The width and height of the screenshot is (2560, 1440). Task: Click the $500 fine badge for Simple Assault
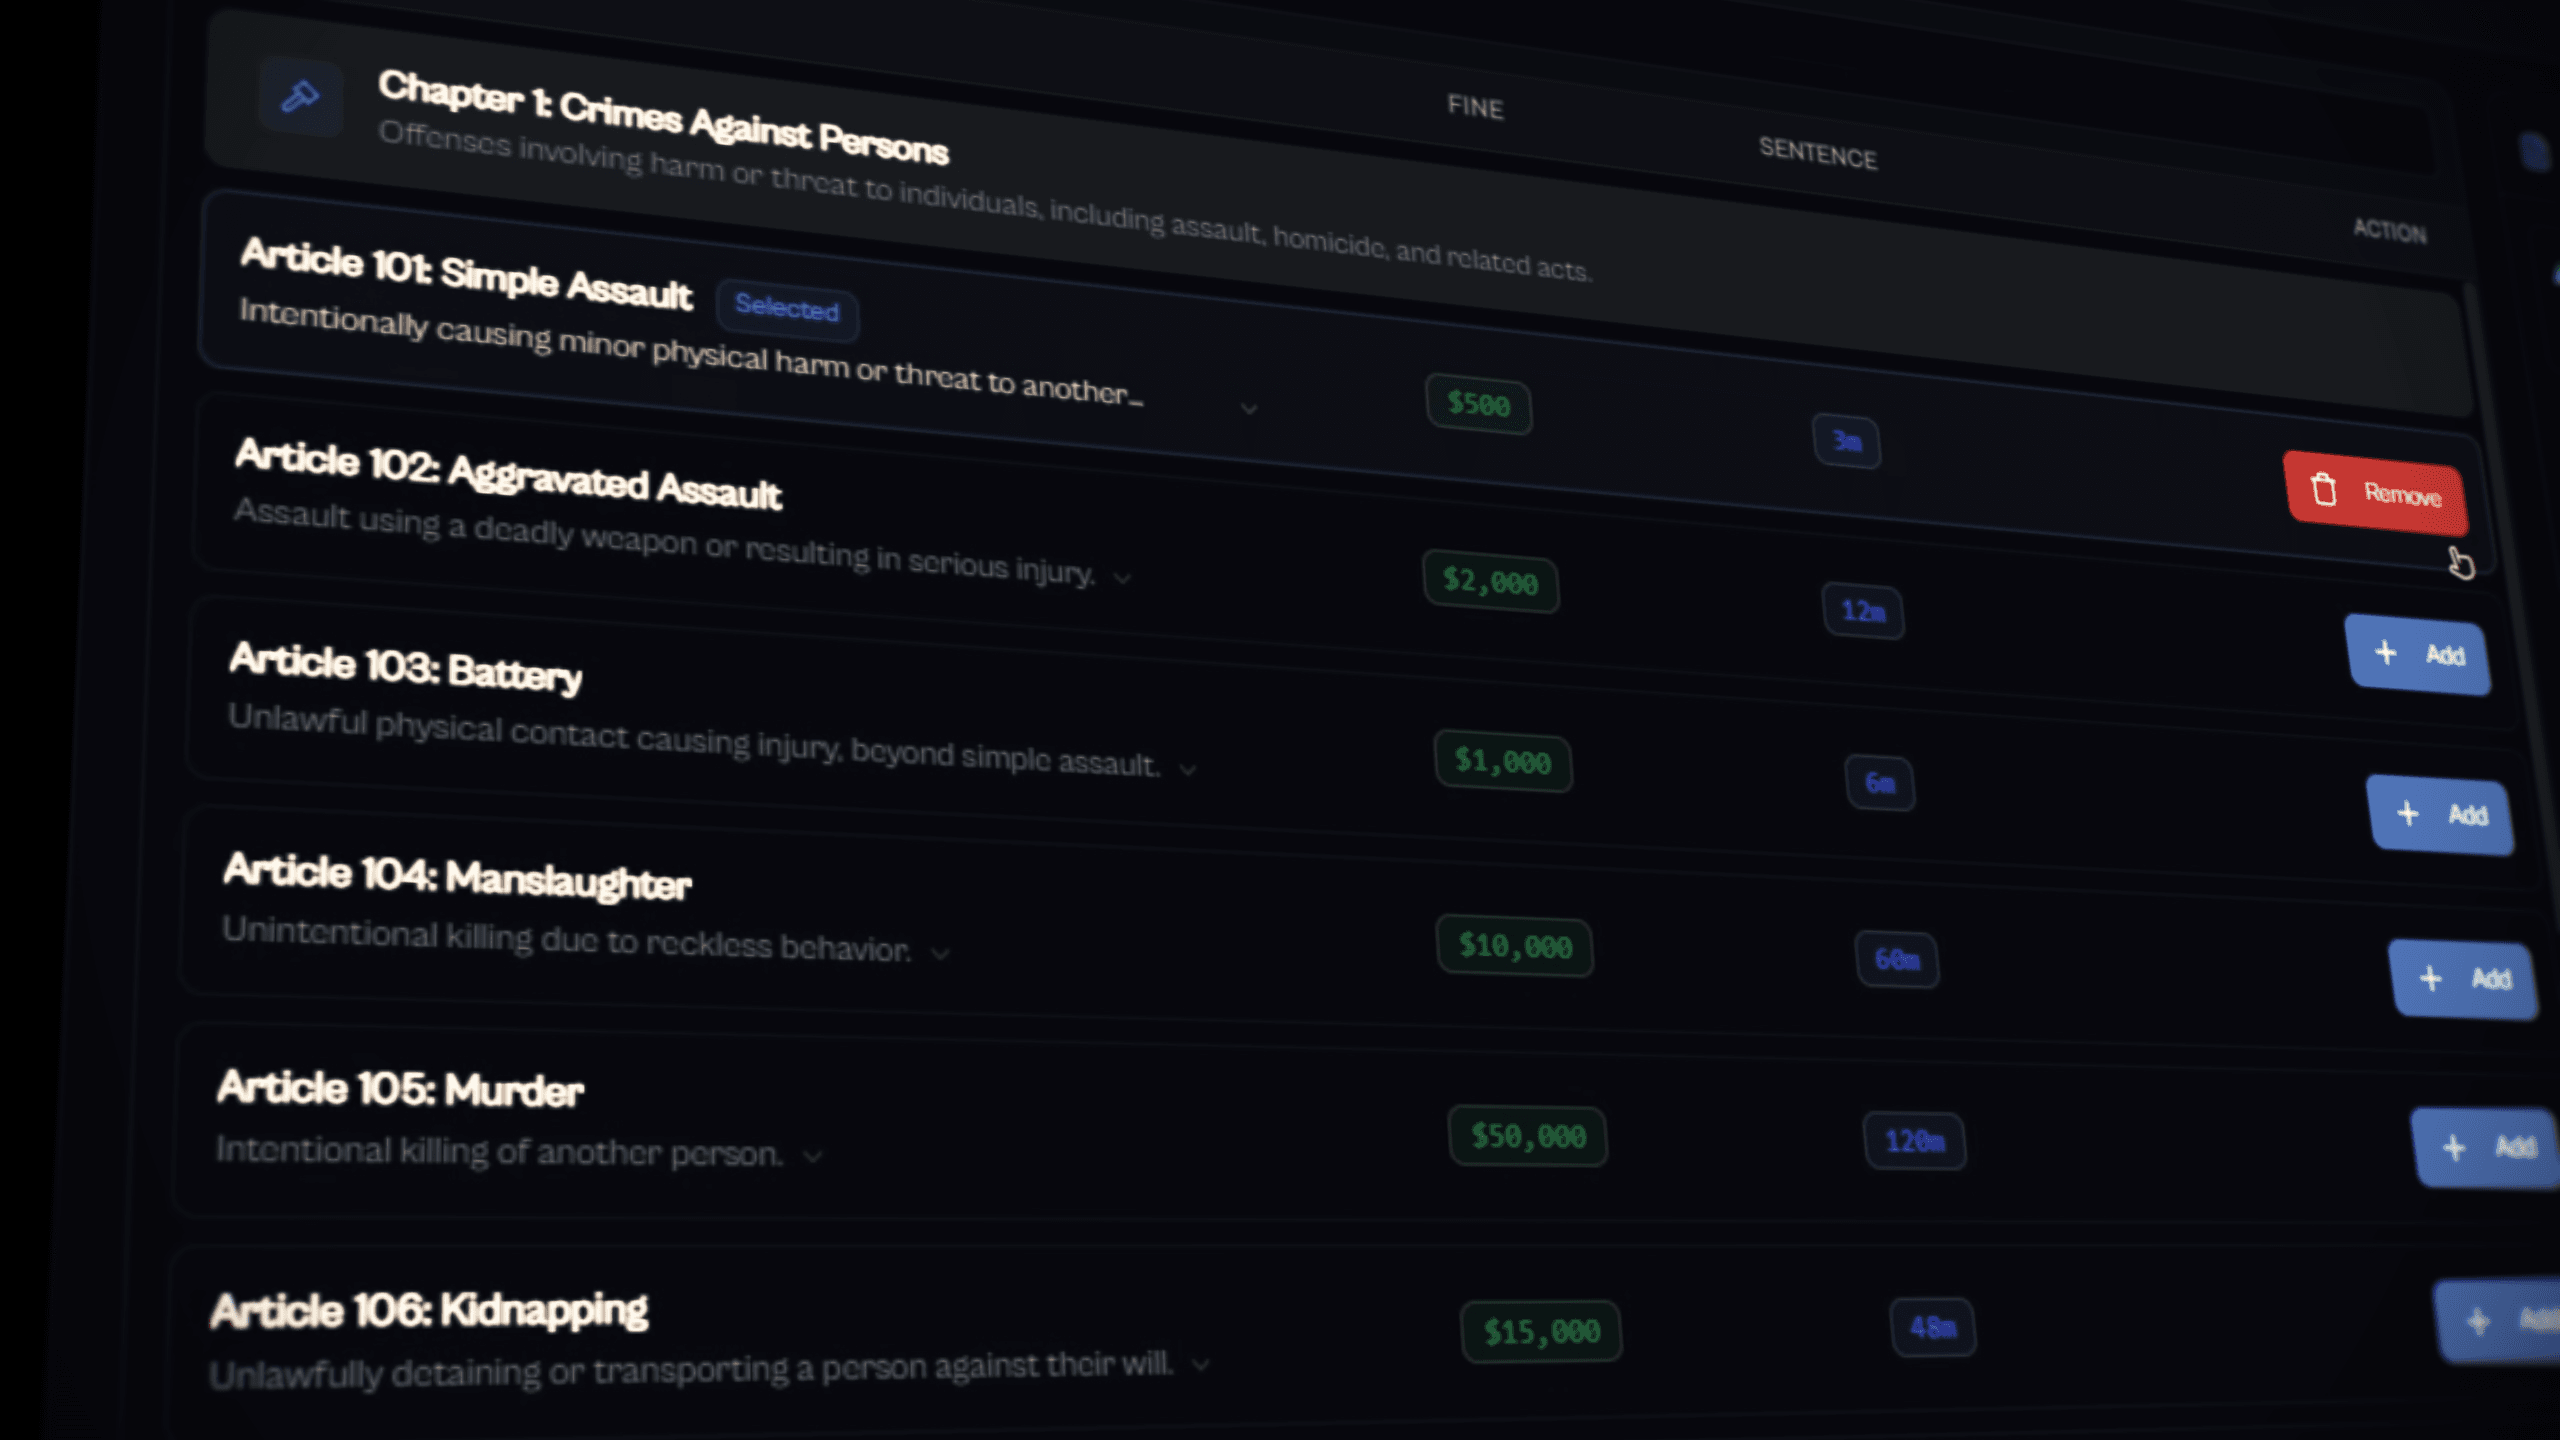click(x=1479, y=406)
